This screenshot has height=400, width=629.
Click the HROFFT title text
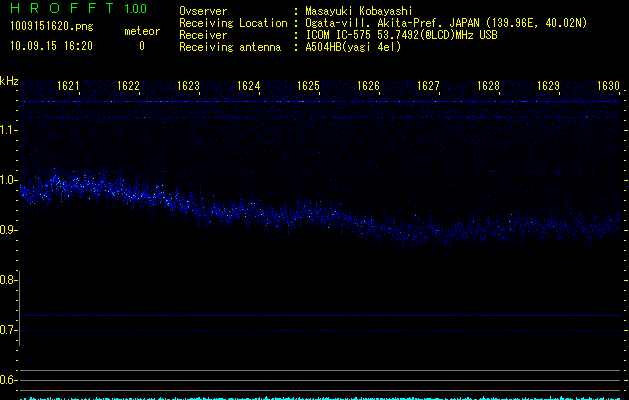pyautogui.click(x=61, y=9)
